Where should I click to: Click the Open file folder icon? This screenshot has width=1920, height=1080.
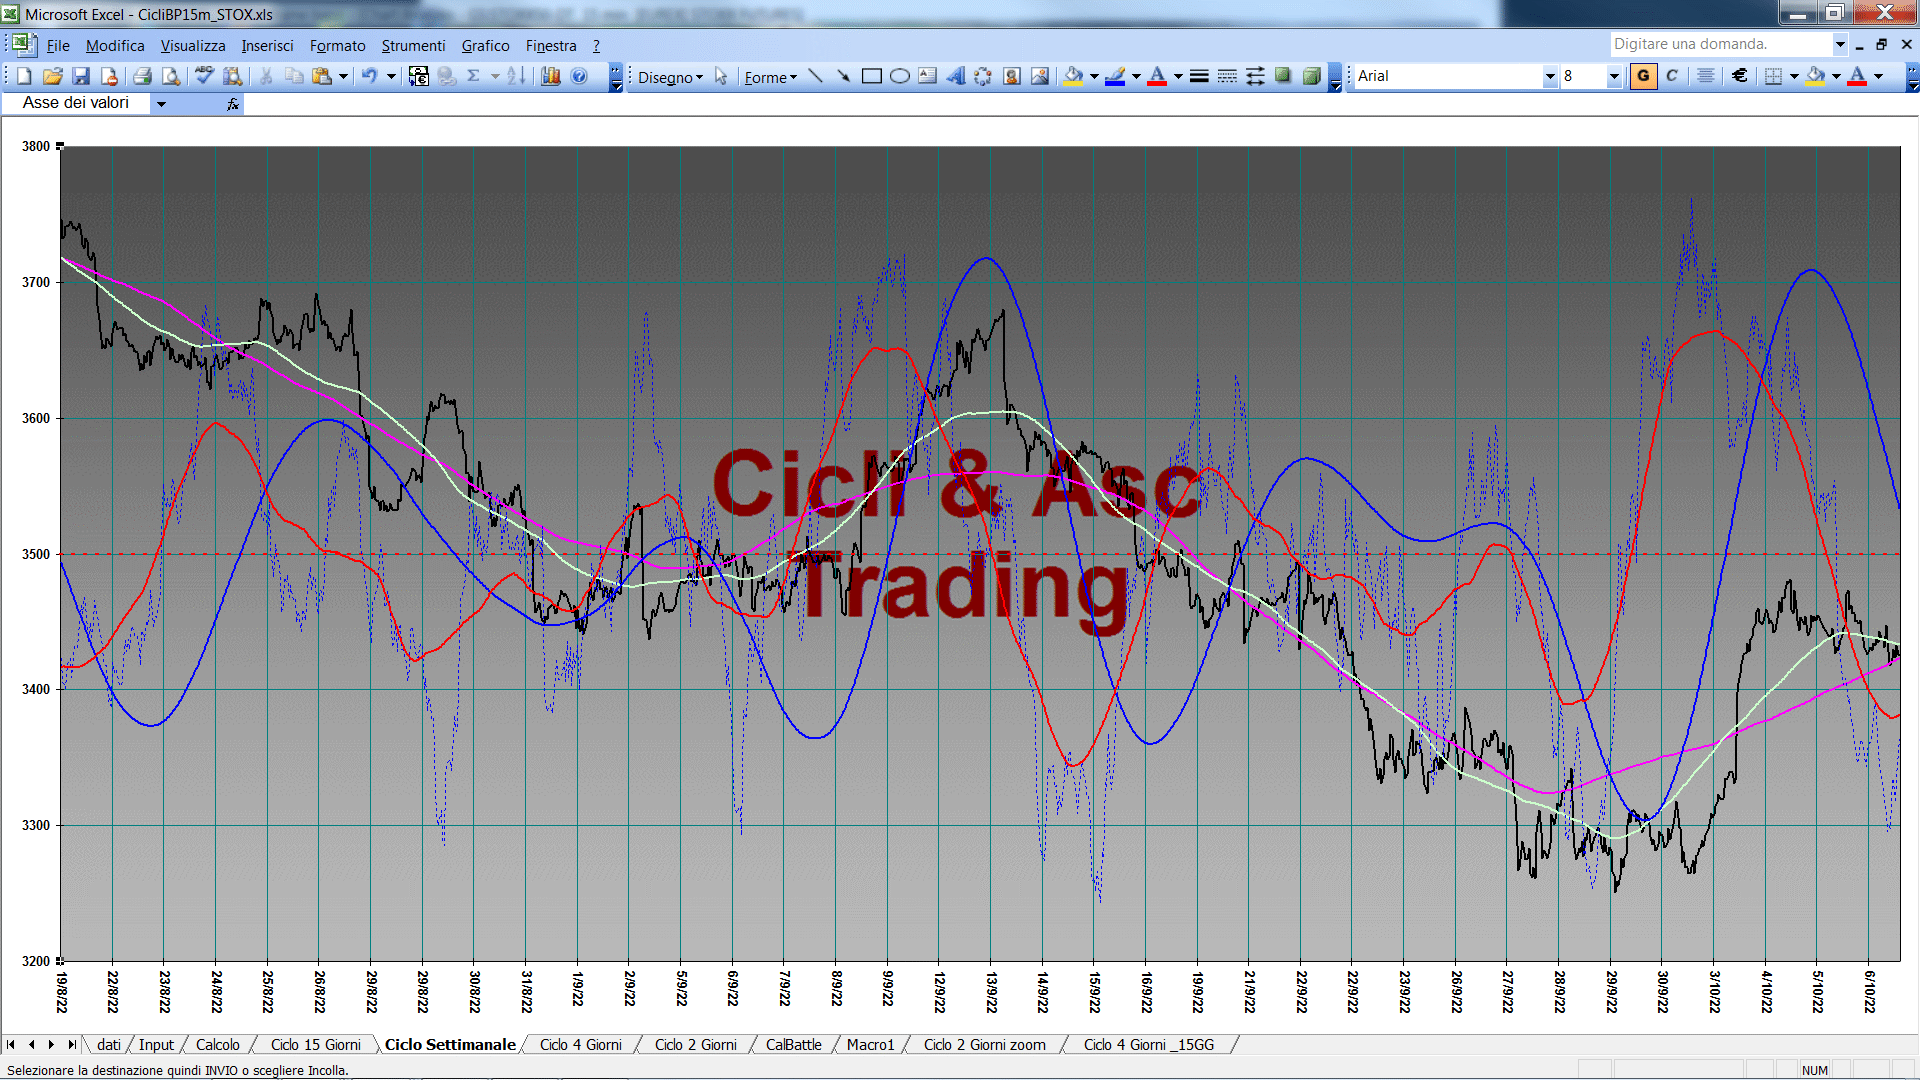[53, 76]
